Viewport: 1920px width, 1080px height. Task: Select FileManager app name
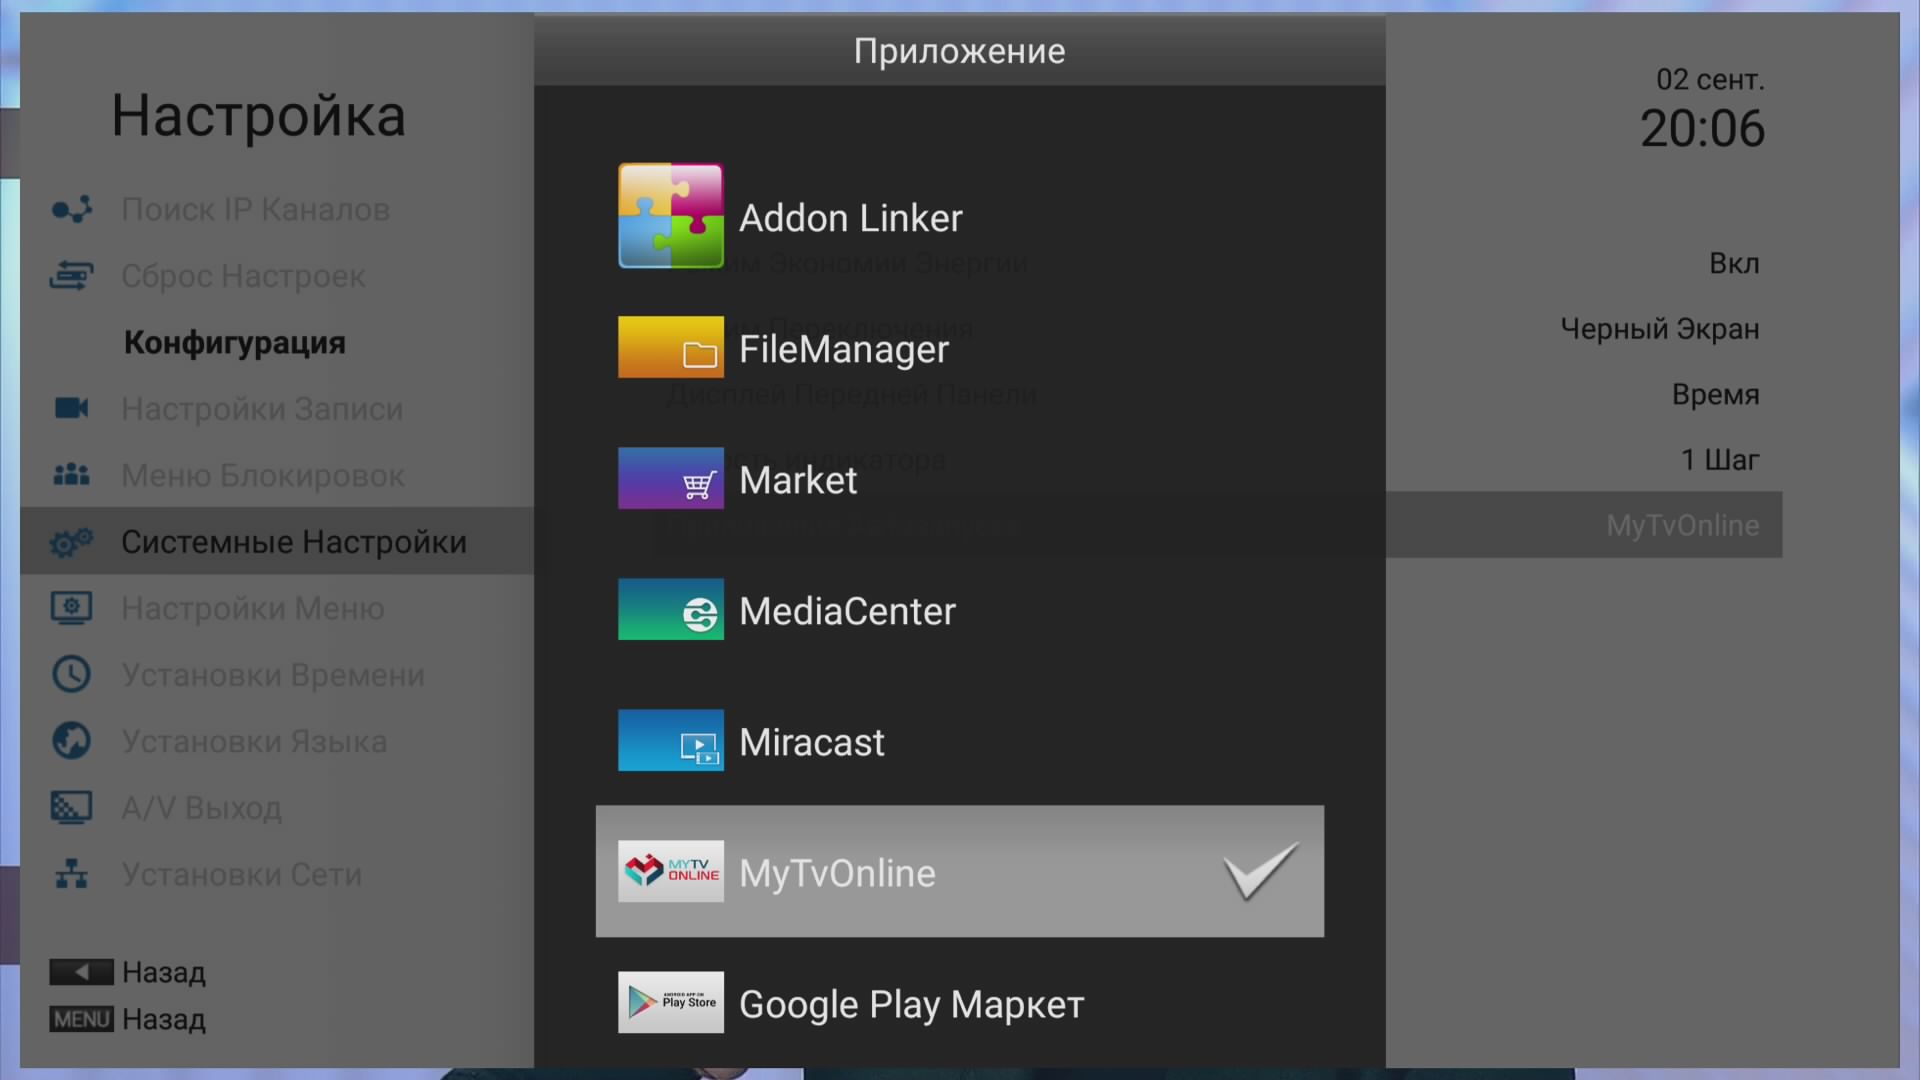(x=844, y=349)
